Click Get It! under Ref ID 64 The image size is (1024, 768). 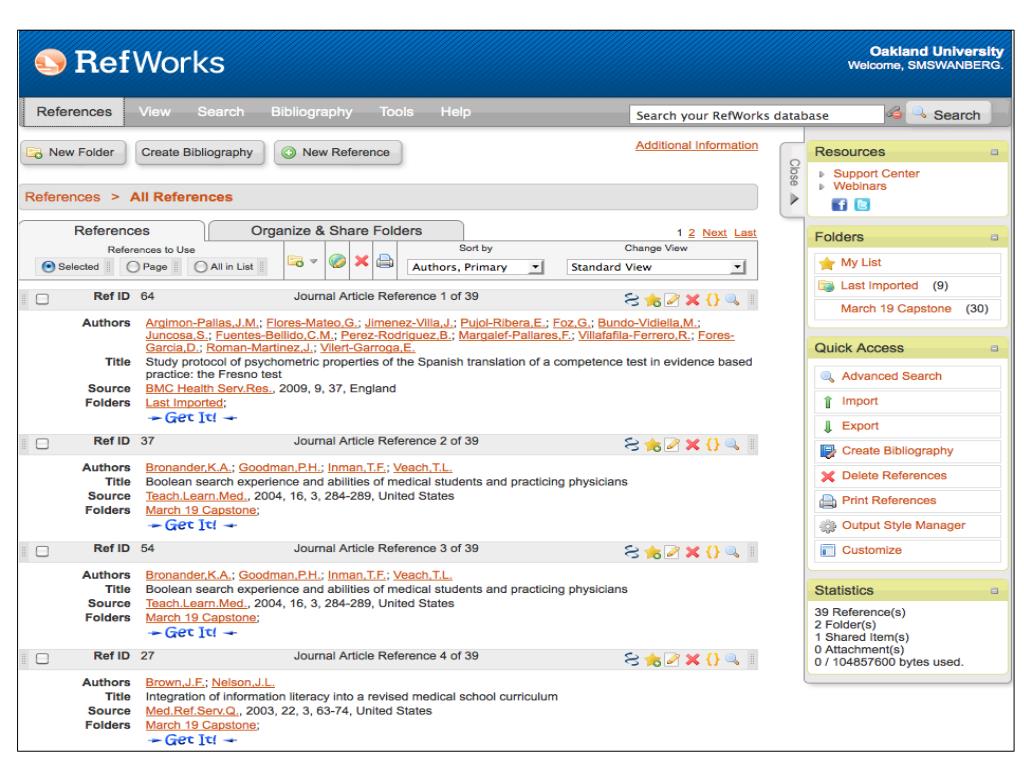click(x=192, y=417)
